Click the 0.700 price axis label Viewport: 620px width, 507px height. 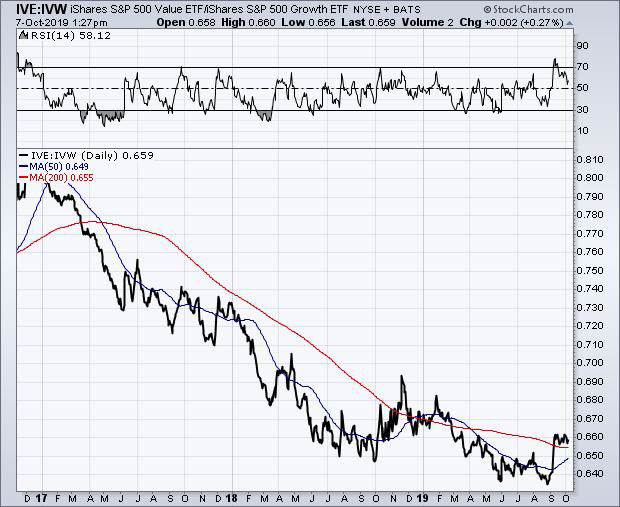pyautogui.click(x=590, y=363)
